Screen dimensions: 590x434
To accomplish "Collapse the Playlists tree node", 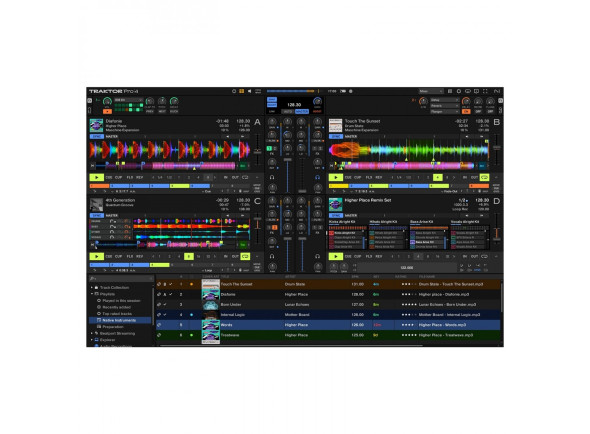I will click(x=92, y=294).
